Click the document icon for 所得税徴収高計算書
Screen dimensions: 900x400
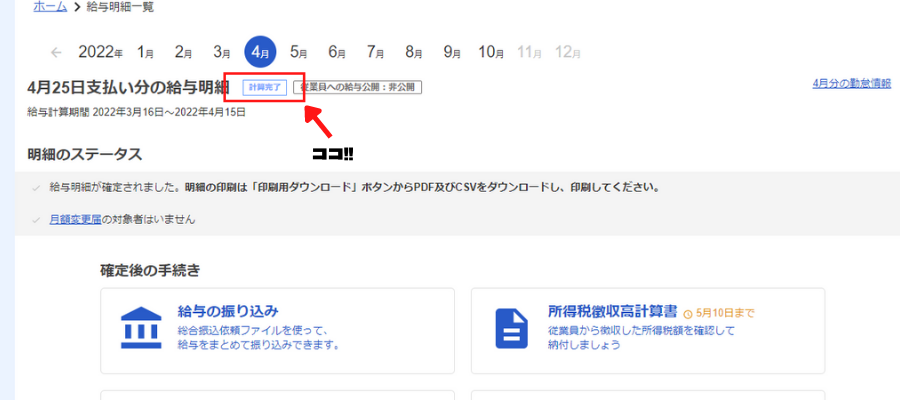(x=511, y=327)
